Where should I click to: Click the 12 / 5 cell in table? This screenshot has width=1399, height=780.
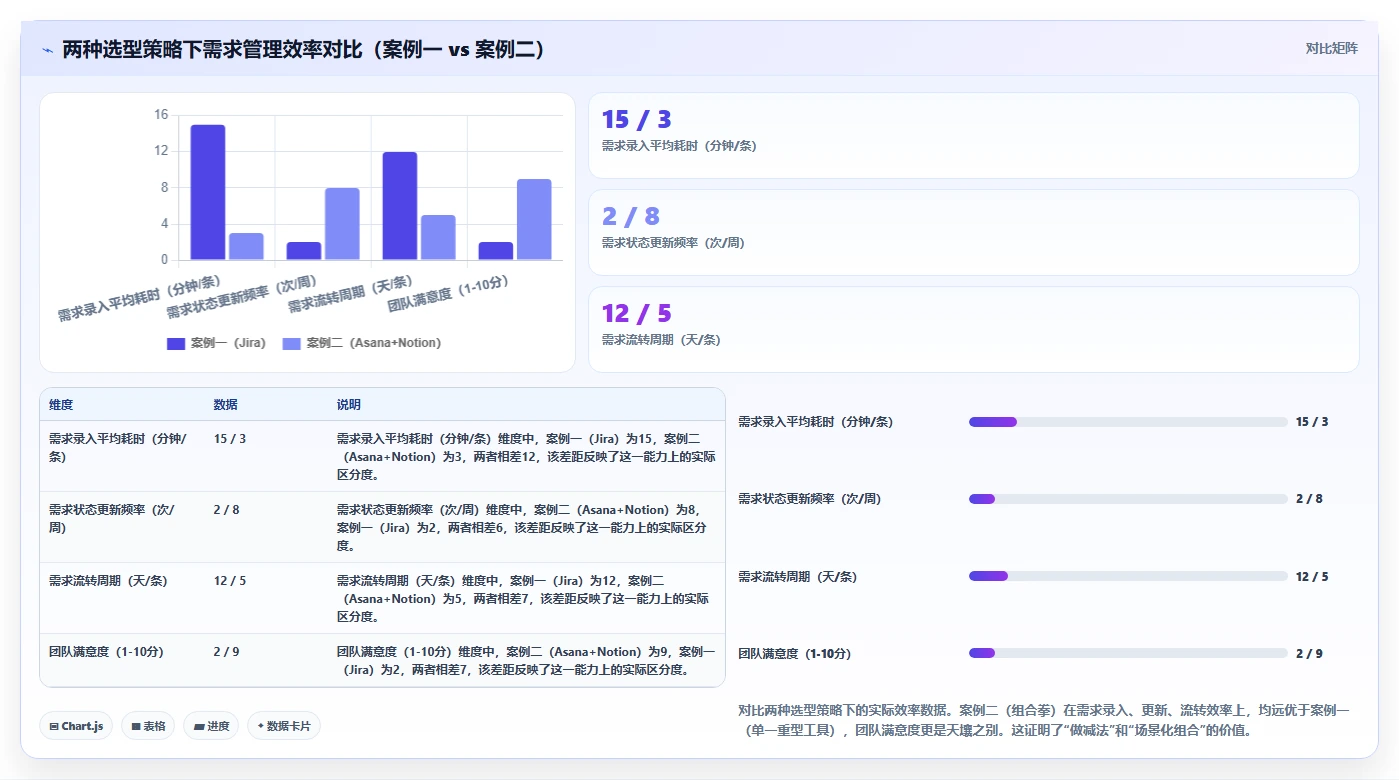tap(230, 581)
